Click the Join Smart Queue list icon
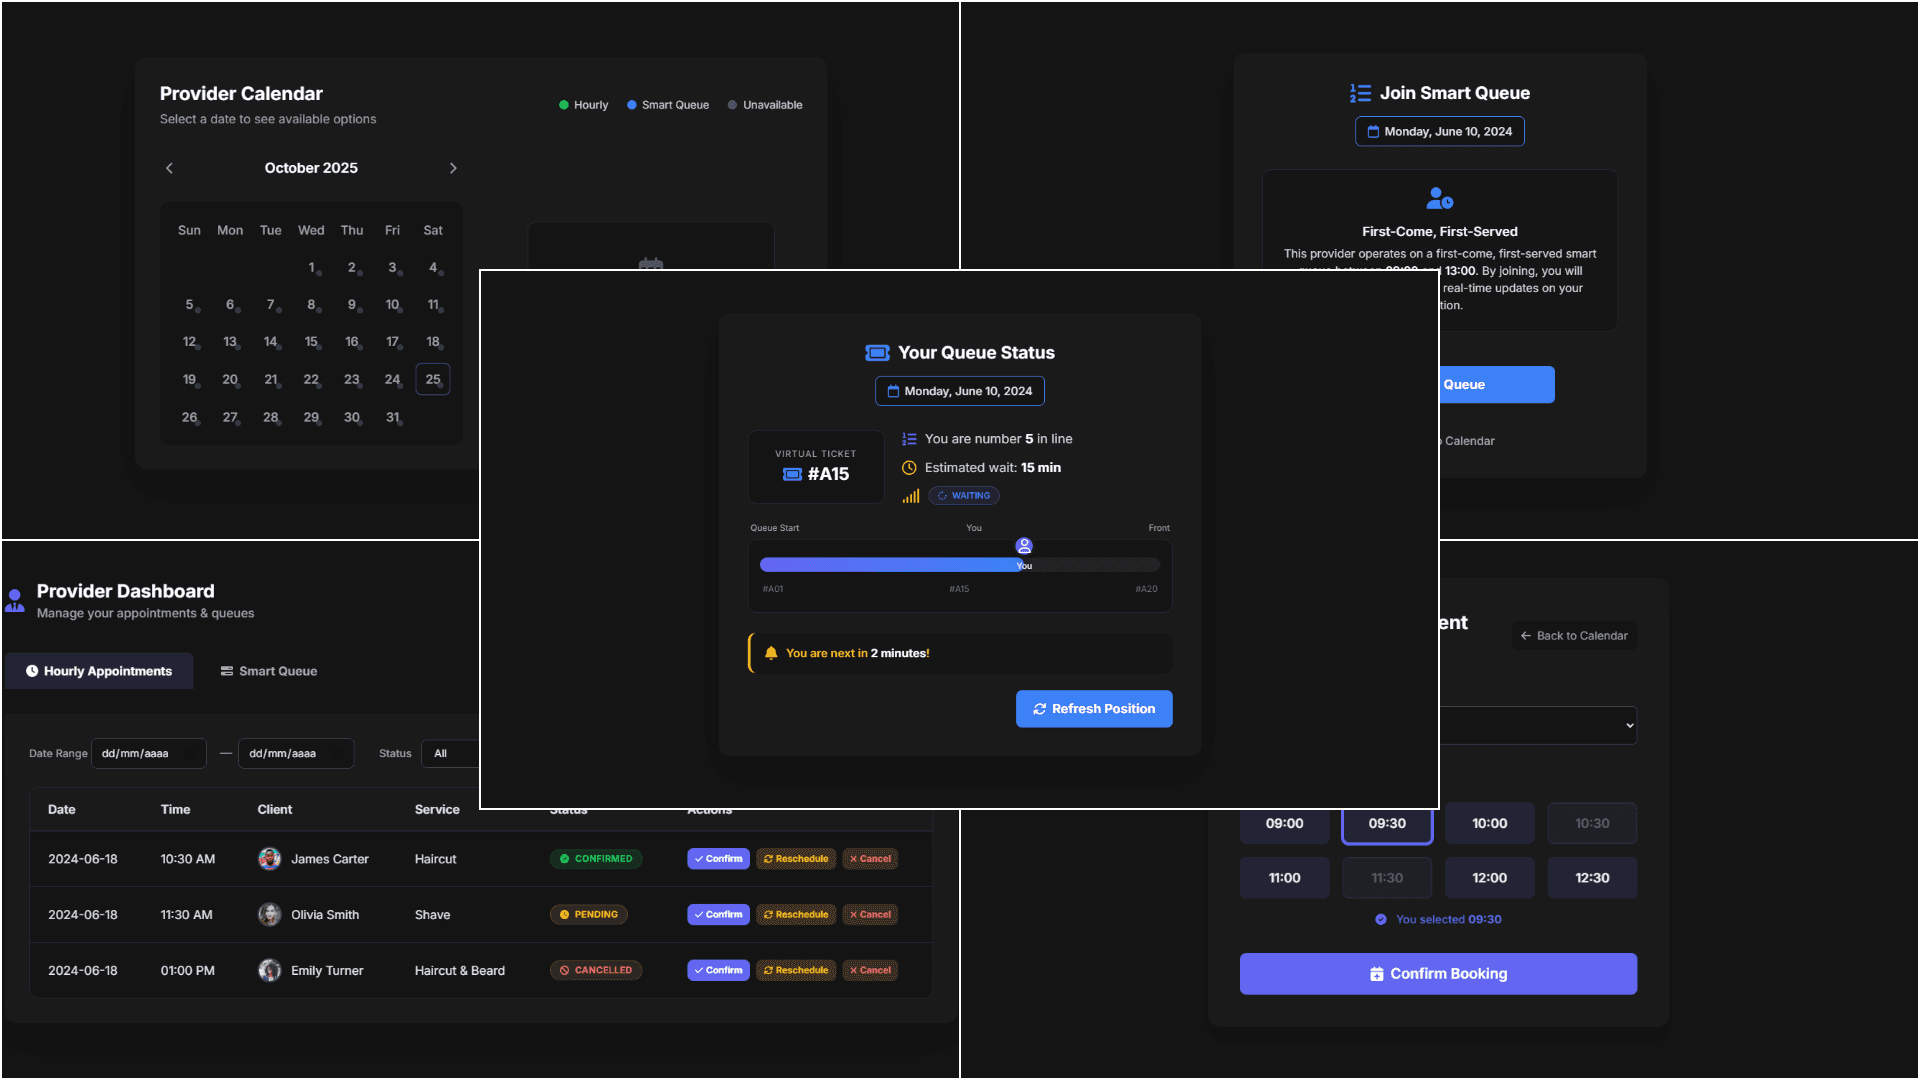 (x=1360, y=93)
